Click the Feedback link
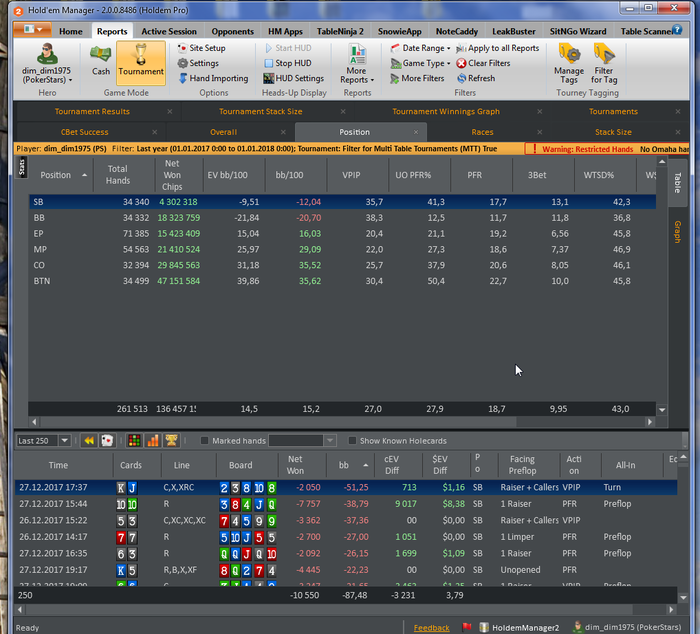This screenshot has width=700, height=634. point(431,628)
